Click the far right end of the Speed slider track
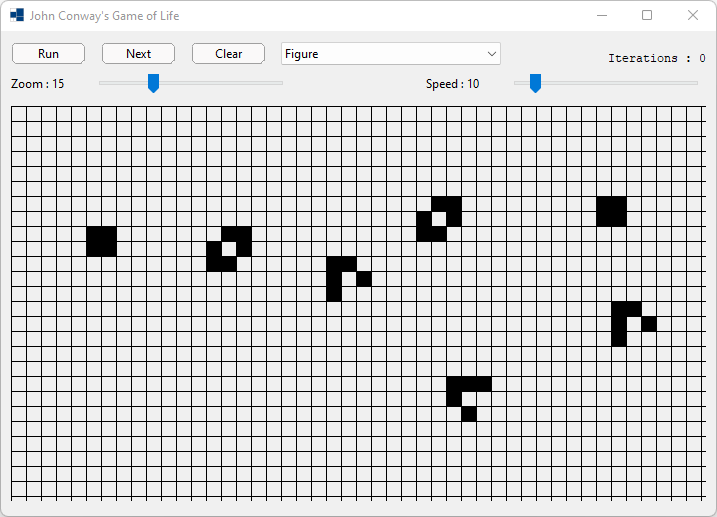Image resolution: width=717 pixels, height=517 pixels. (x=695, y=83)
